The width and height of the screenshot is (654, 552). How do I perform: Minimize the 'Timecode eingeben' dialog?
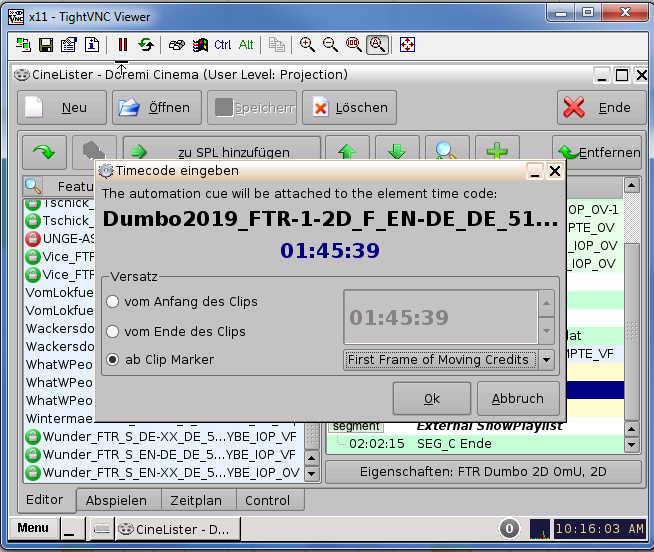tap(535, 171)
